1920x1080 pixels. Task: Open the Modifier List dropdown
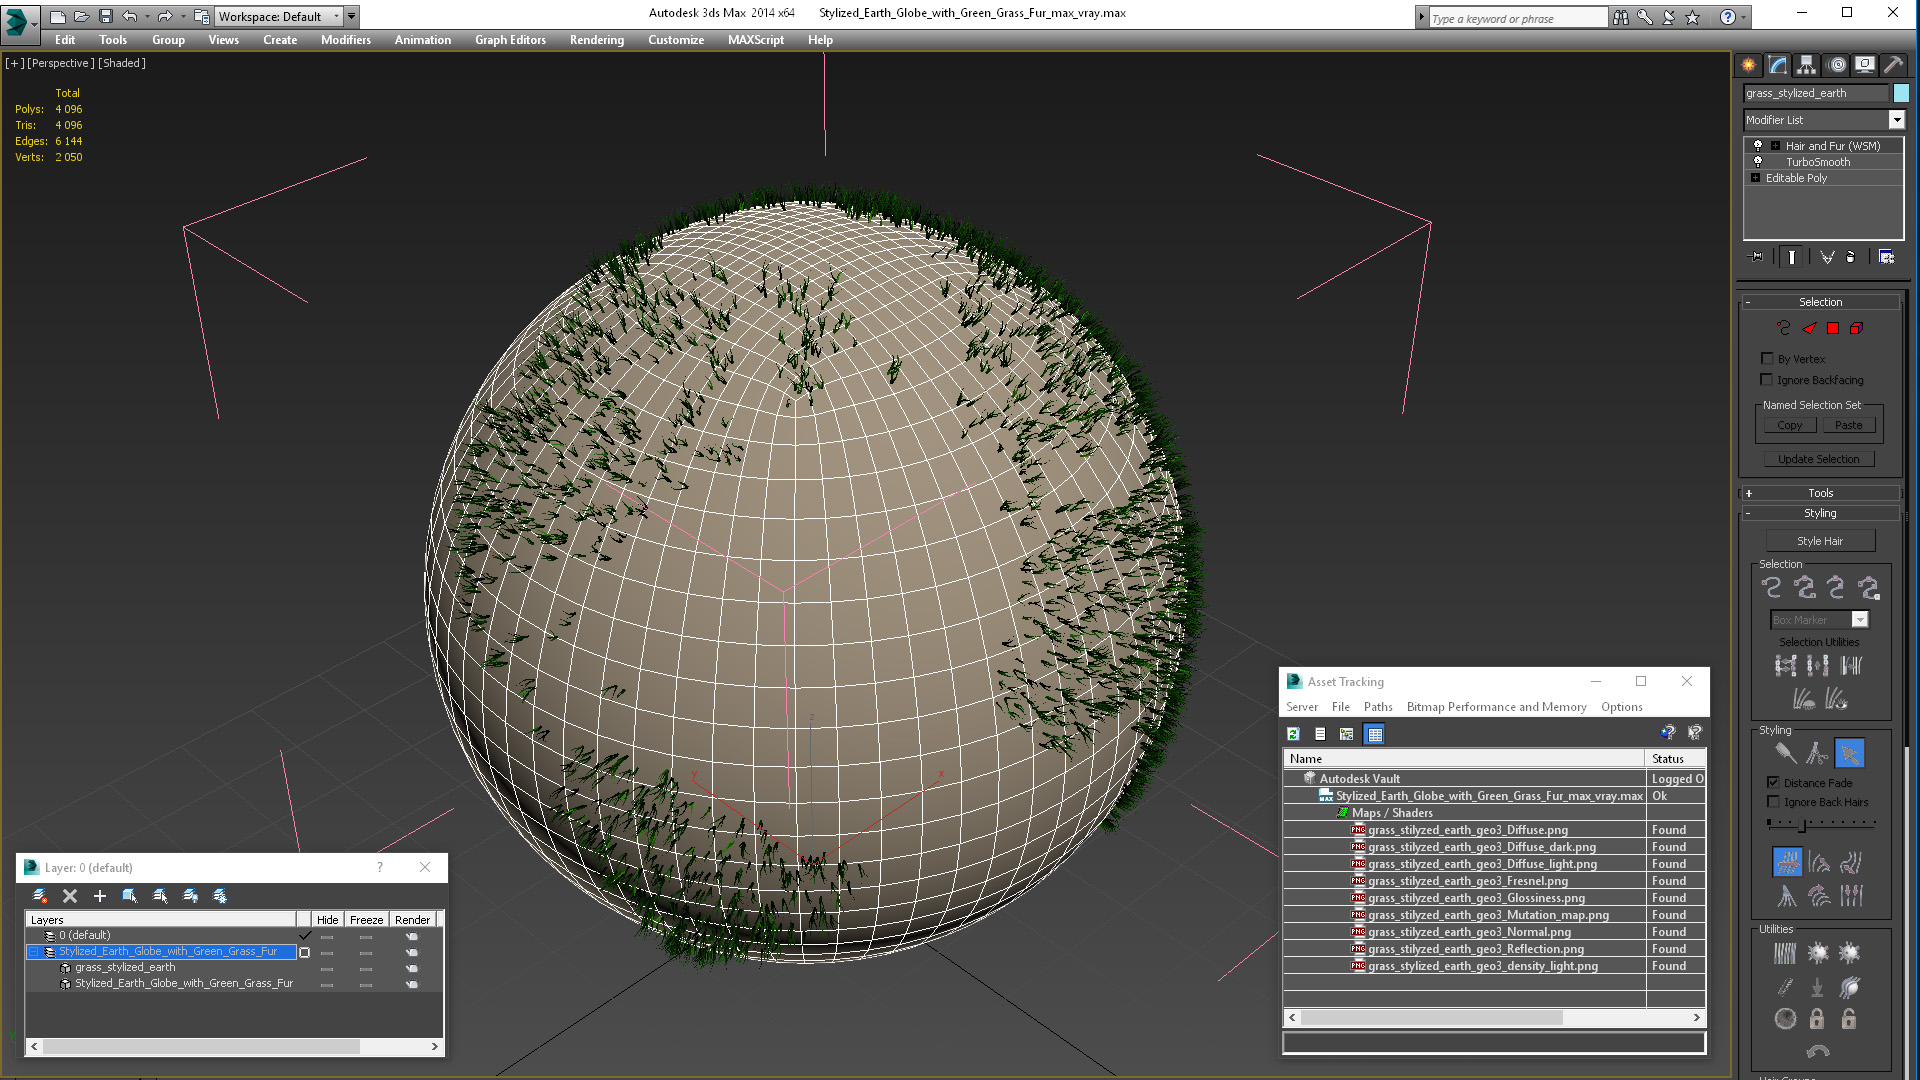pos(1896,120)
